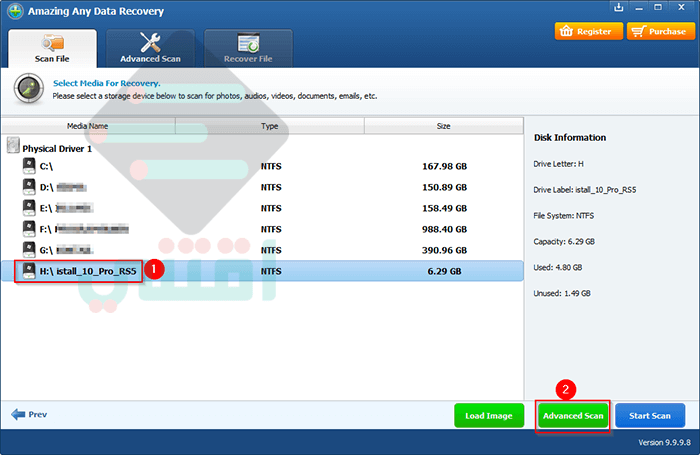Viewport: 700px width, 455px height.
Task: Open the Scan File tab
Action: pos(52,49)
